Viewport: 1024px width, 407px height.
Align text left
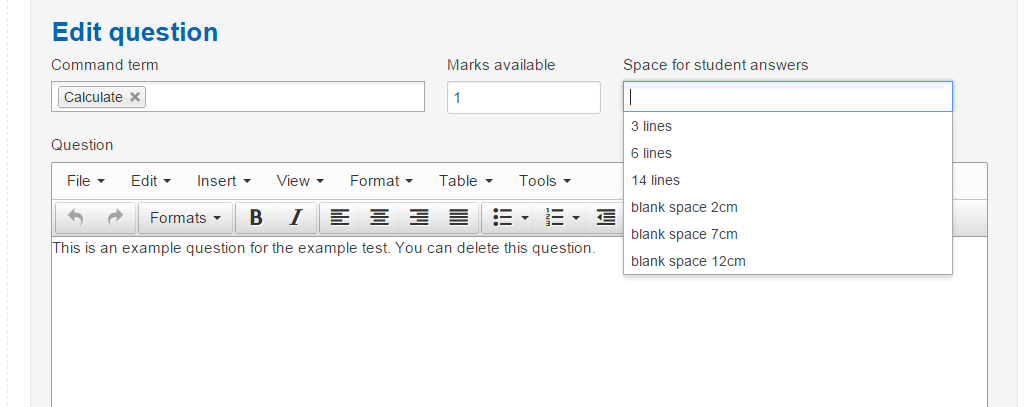(x=340, y=218)
